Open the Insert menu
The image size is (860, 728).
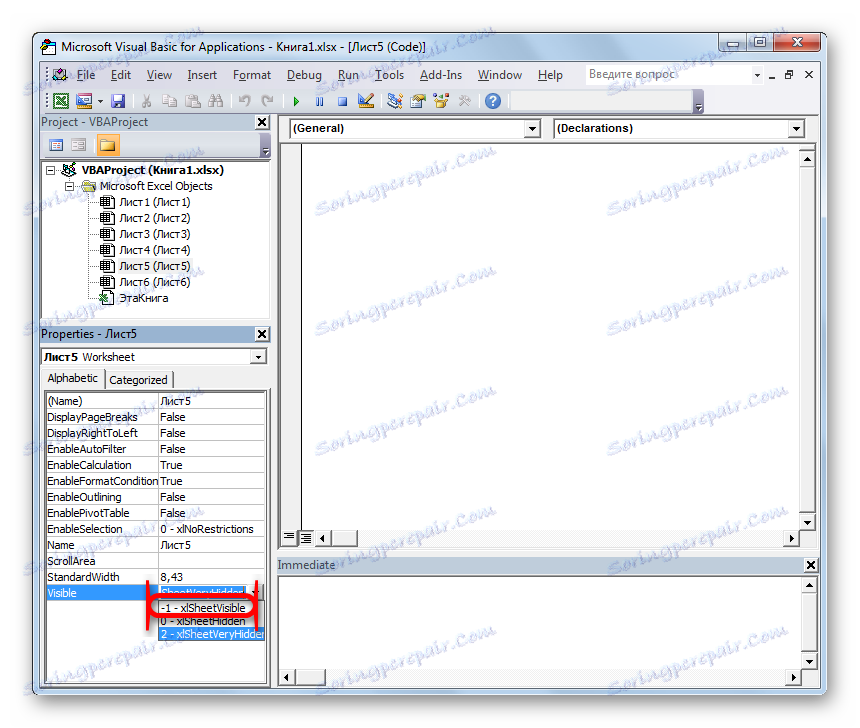pyautogui.click(x=202, y=75)
